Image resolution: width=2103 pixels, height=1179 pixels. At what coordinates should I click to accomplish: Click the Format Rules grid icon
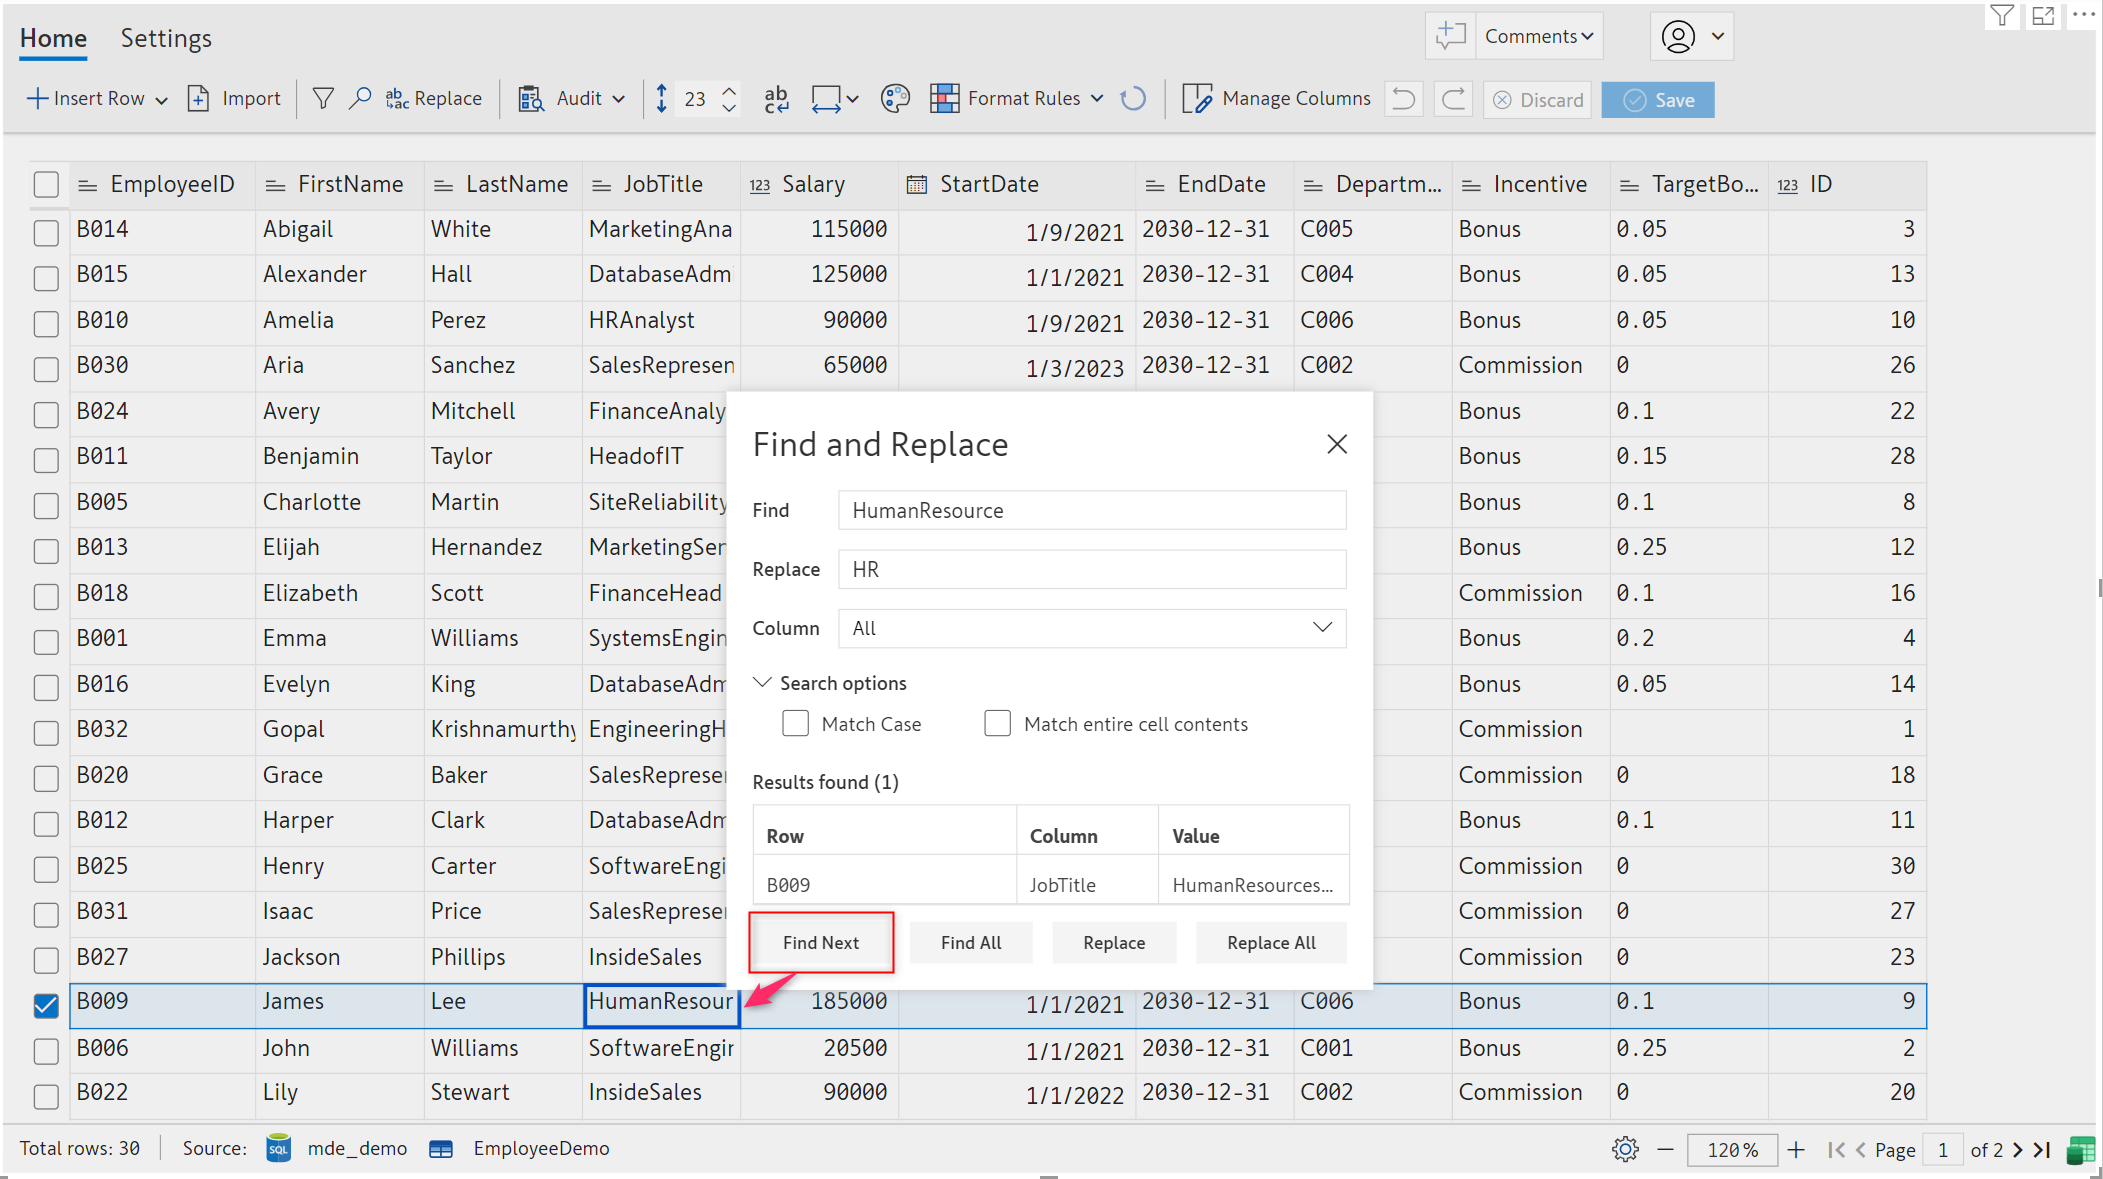pyautogui.click(x=944, y=98)
